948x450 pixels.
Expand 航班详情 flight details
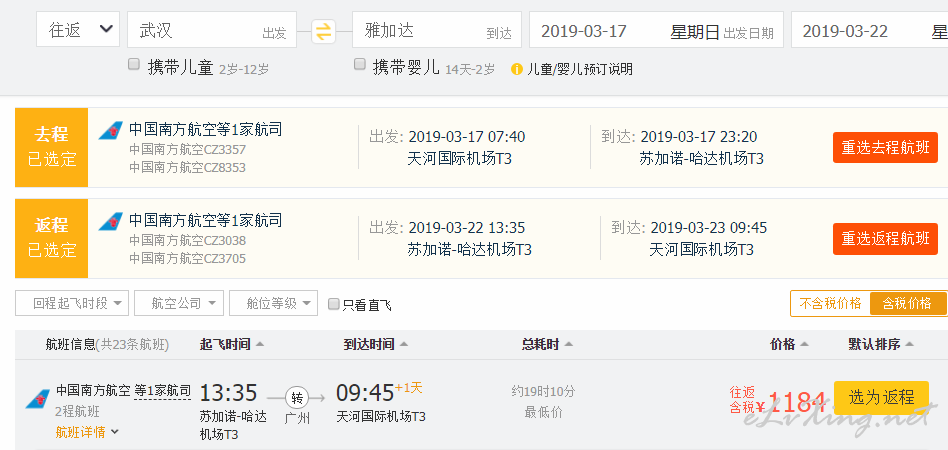[87, 432]
